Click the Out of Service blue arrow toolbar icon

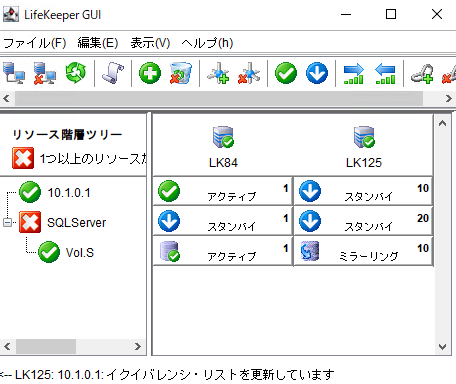[x=317, y=73]
